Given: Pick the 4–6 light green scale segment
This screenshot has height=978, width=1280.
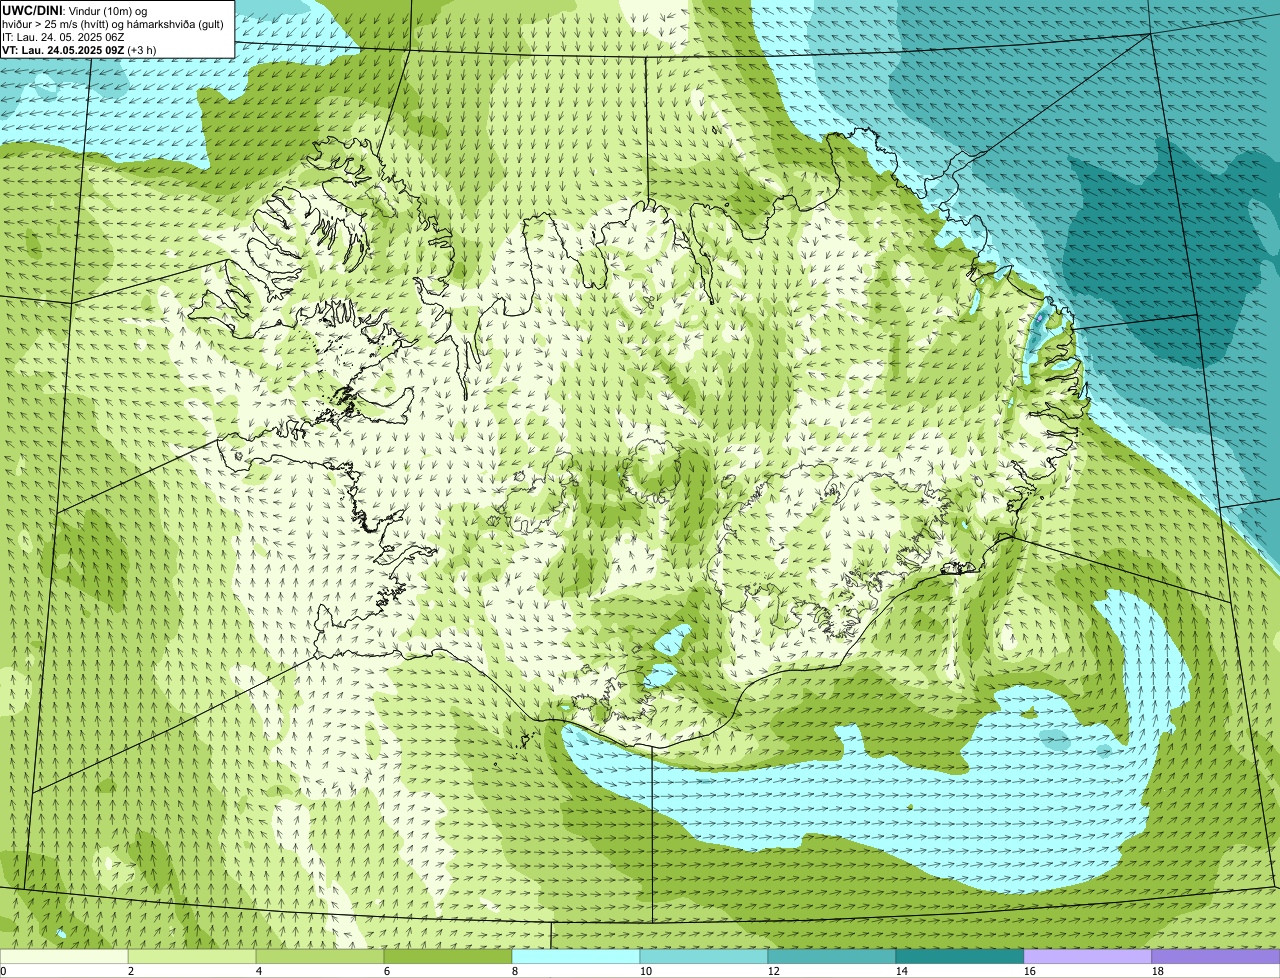Looking at the screenshot, I should point(320,957).
